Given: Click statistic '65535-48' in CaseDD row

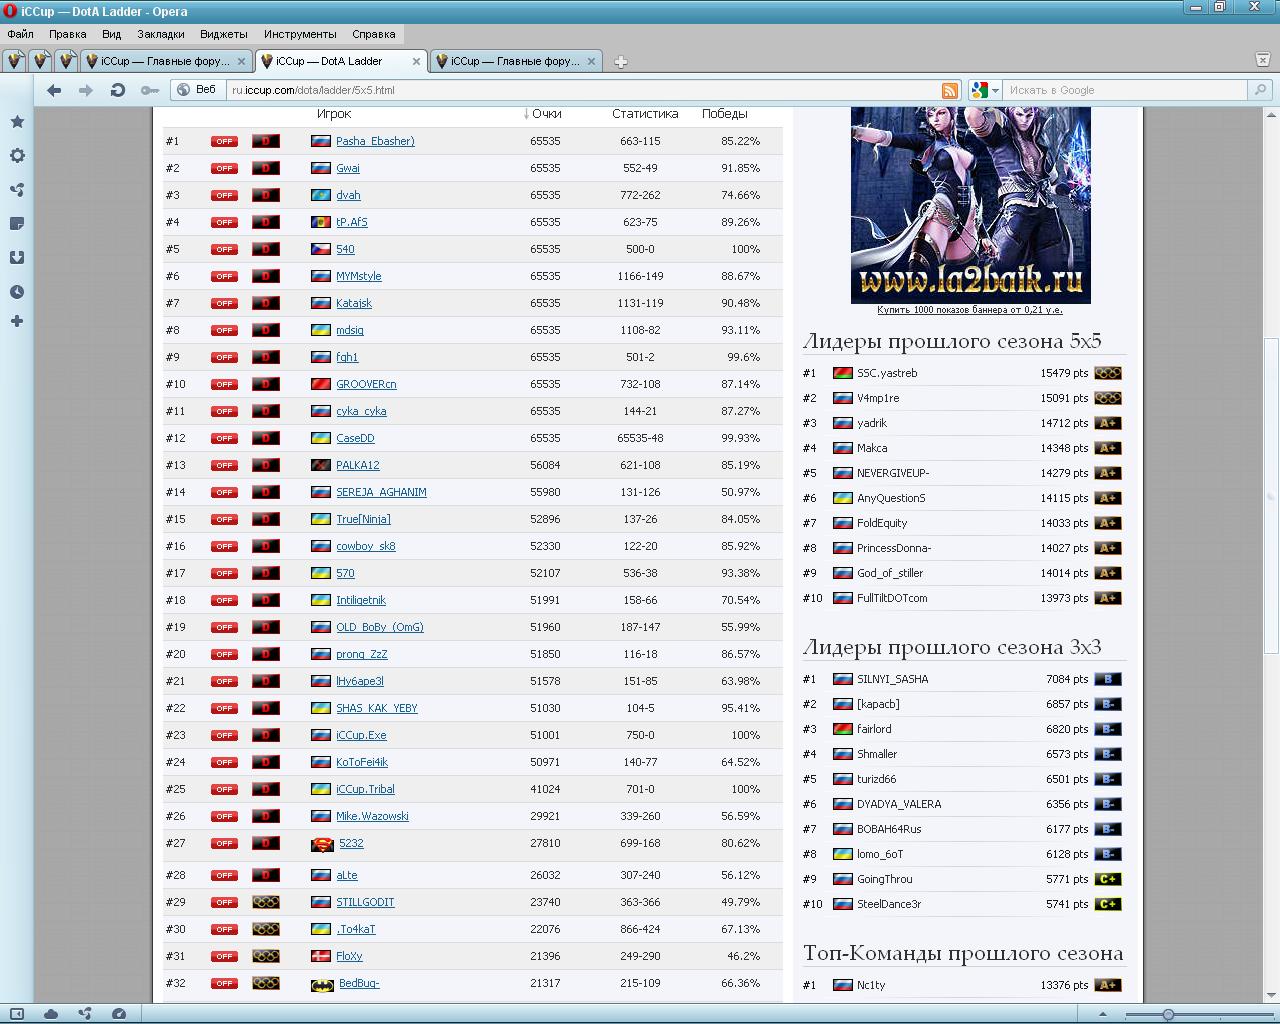Looking at the screenshot, I should 640,438.
